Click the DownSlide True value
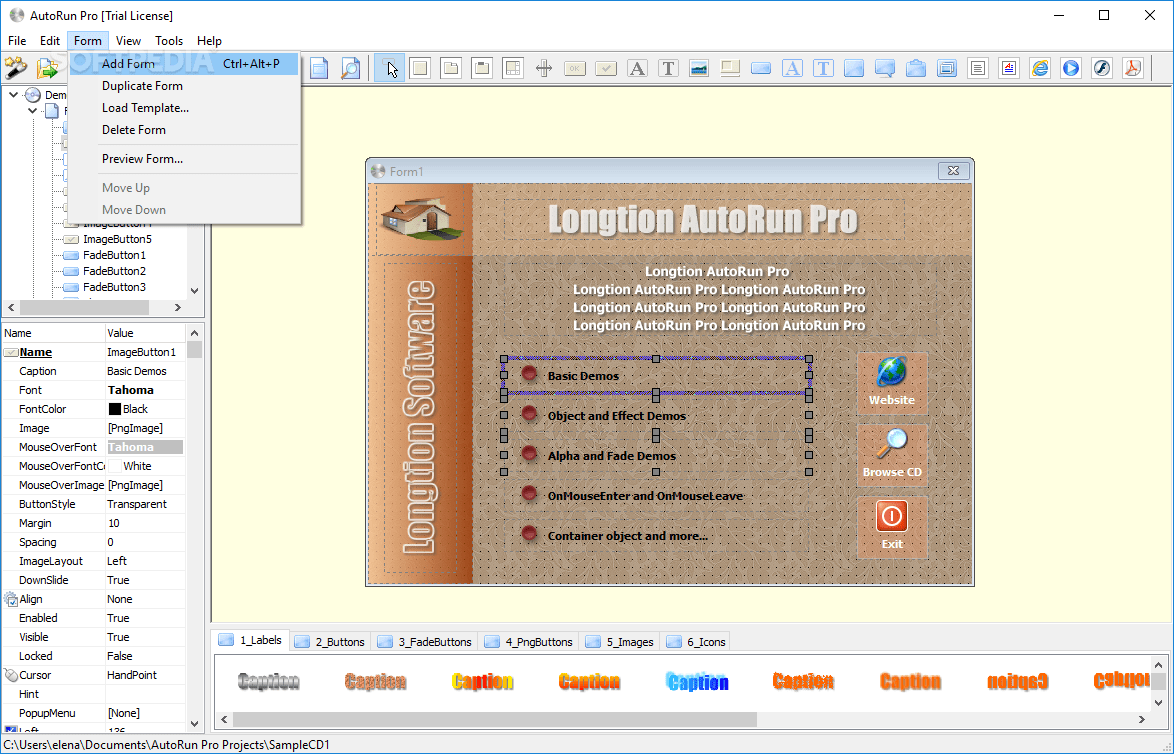Image resolution: width=1174 pixels, height=754 pixels. (145, 580)
